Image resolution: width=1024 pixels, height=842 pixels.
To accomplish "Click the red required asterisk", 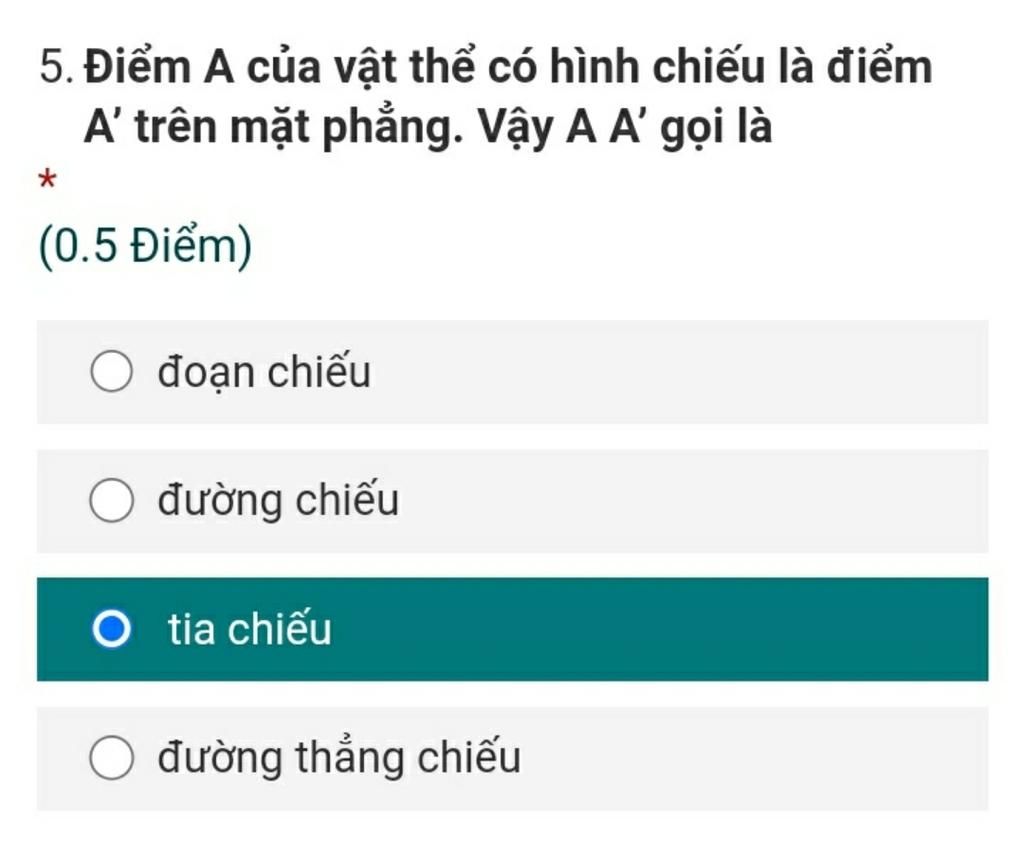I will point(47,179).
